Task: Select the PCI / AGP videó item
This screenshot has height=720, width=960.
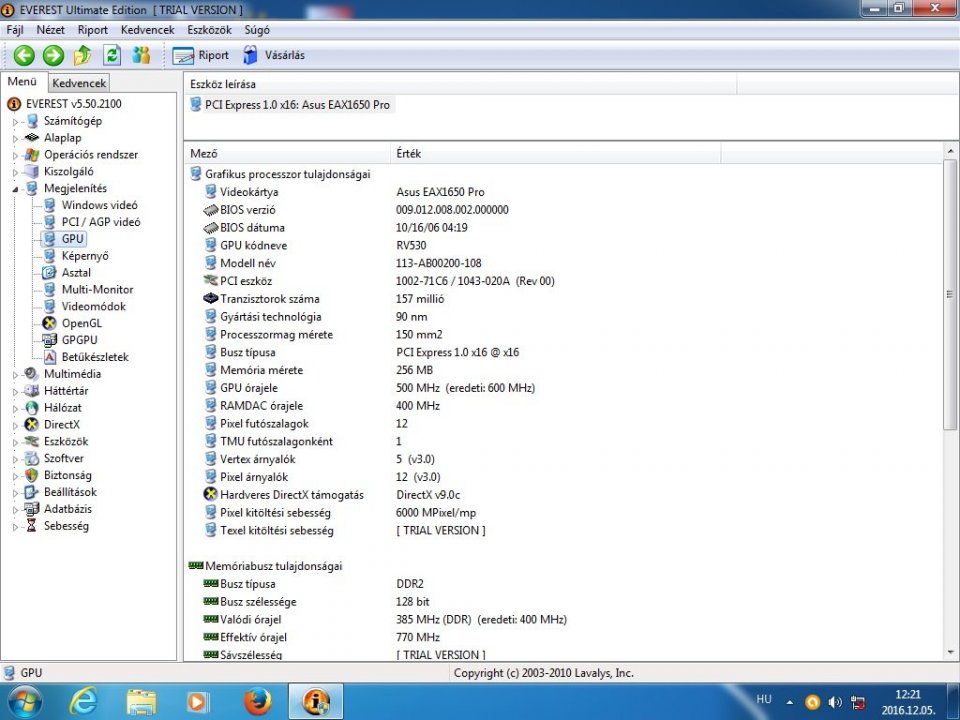Action: pyautogui.click(x=100, y=222)
